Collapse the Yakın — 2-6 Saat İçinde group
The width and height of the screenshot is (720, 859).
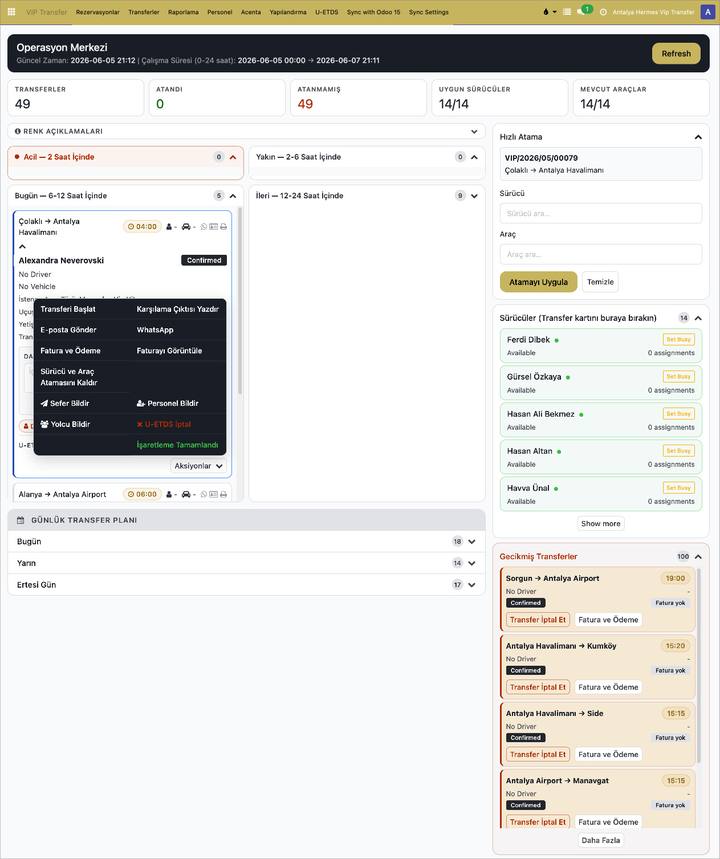click(474, 157)
